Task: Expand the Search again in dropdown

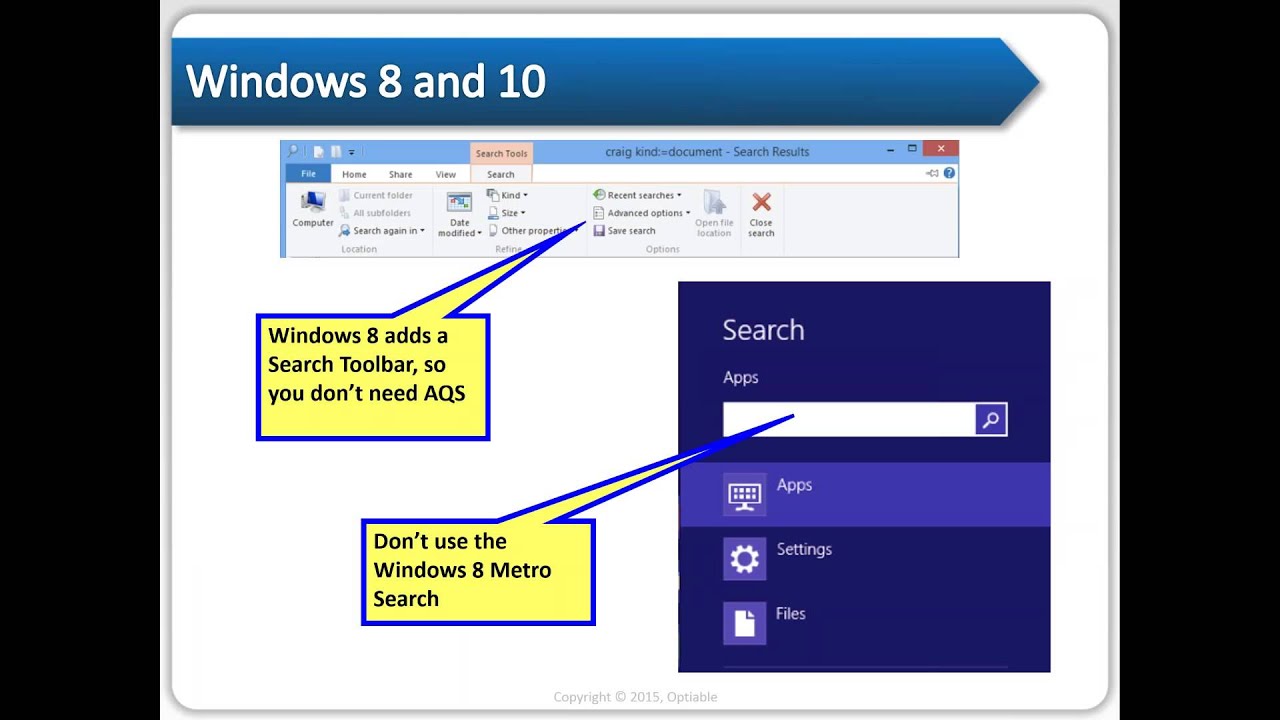Action: [382, 231]
